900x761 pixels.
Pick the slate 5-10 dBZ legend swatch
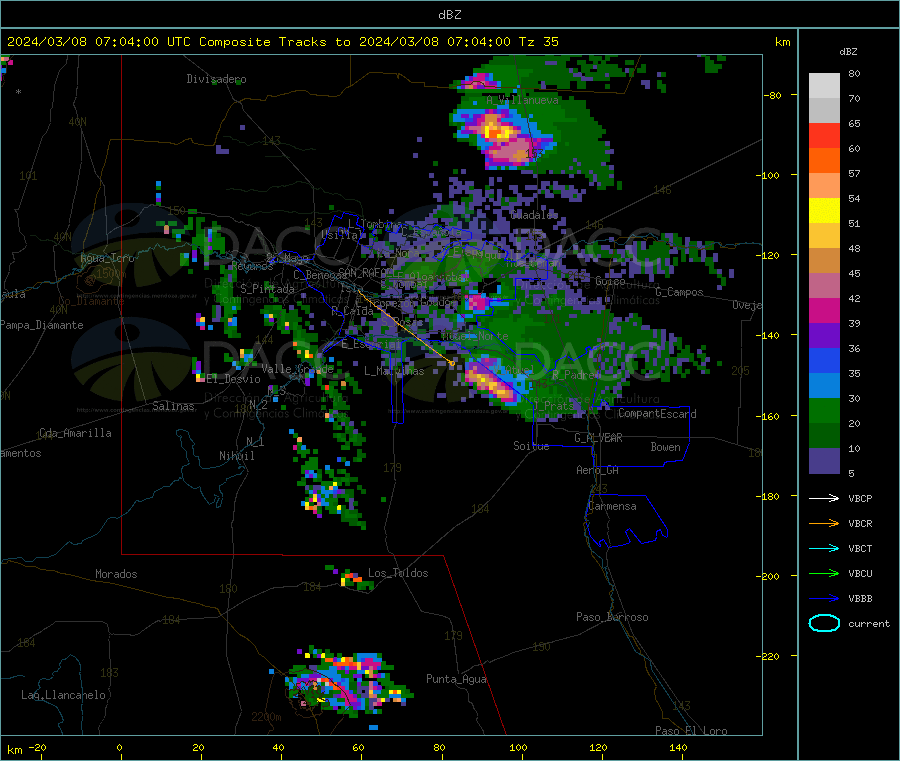click(824, 461)
